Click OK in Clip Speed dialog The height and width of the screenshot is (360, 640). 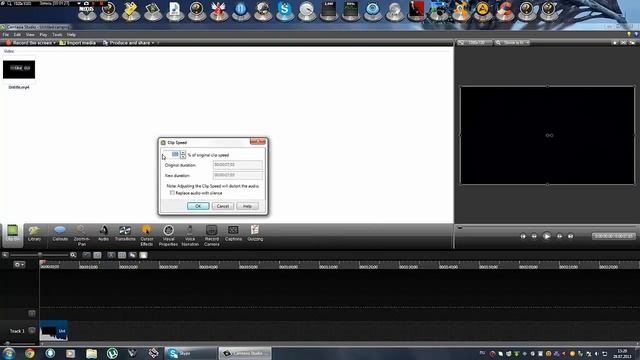click(x=198, y=206)
